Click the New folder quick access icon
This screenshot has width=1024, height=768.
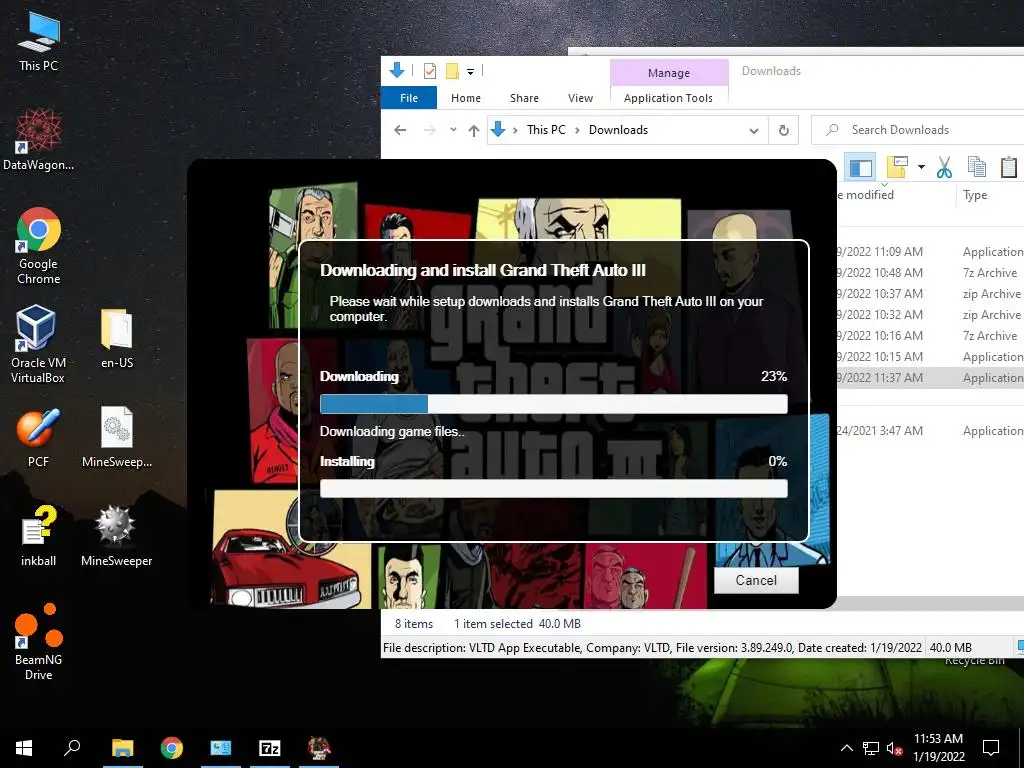pyautogui.click(x=452, y=71)
